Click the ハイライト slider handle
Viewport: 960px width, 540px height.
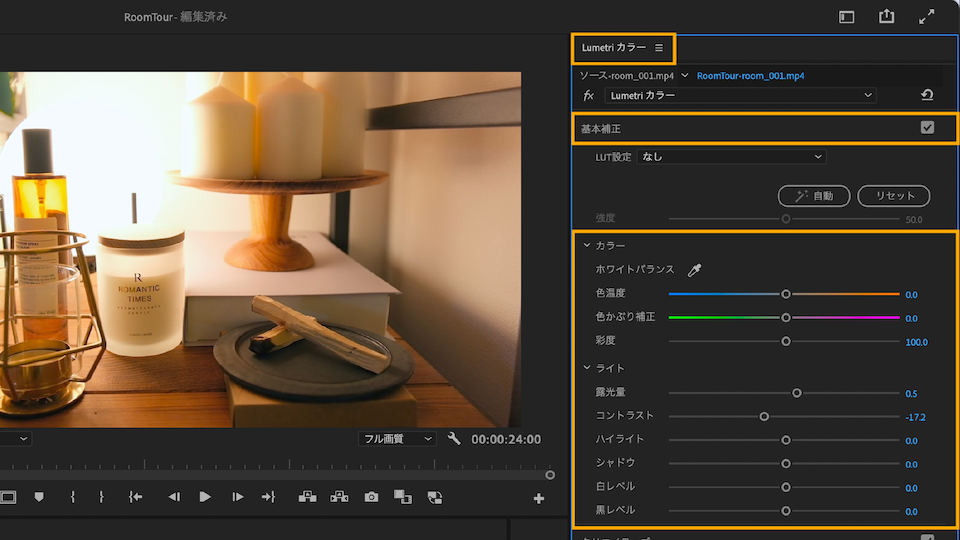click(x=786, y=440)
